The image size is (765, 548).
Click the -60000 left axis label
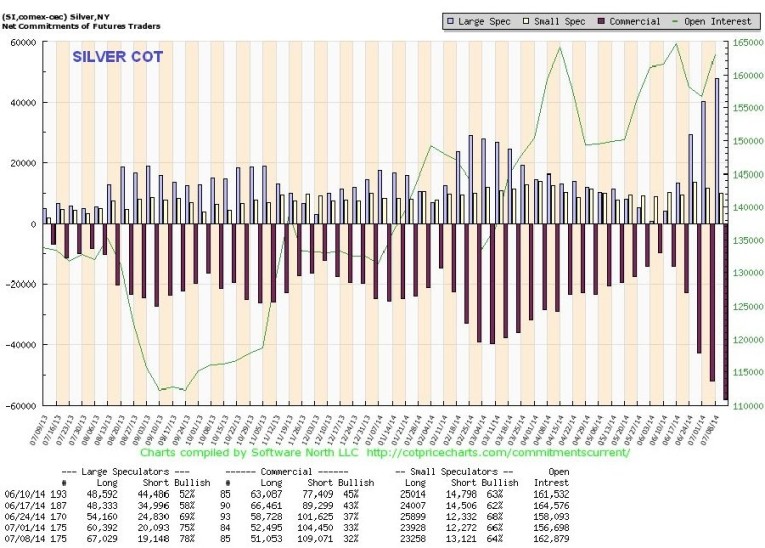click(19, 406)
